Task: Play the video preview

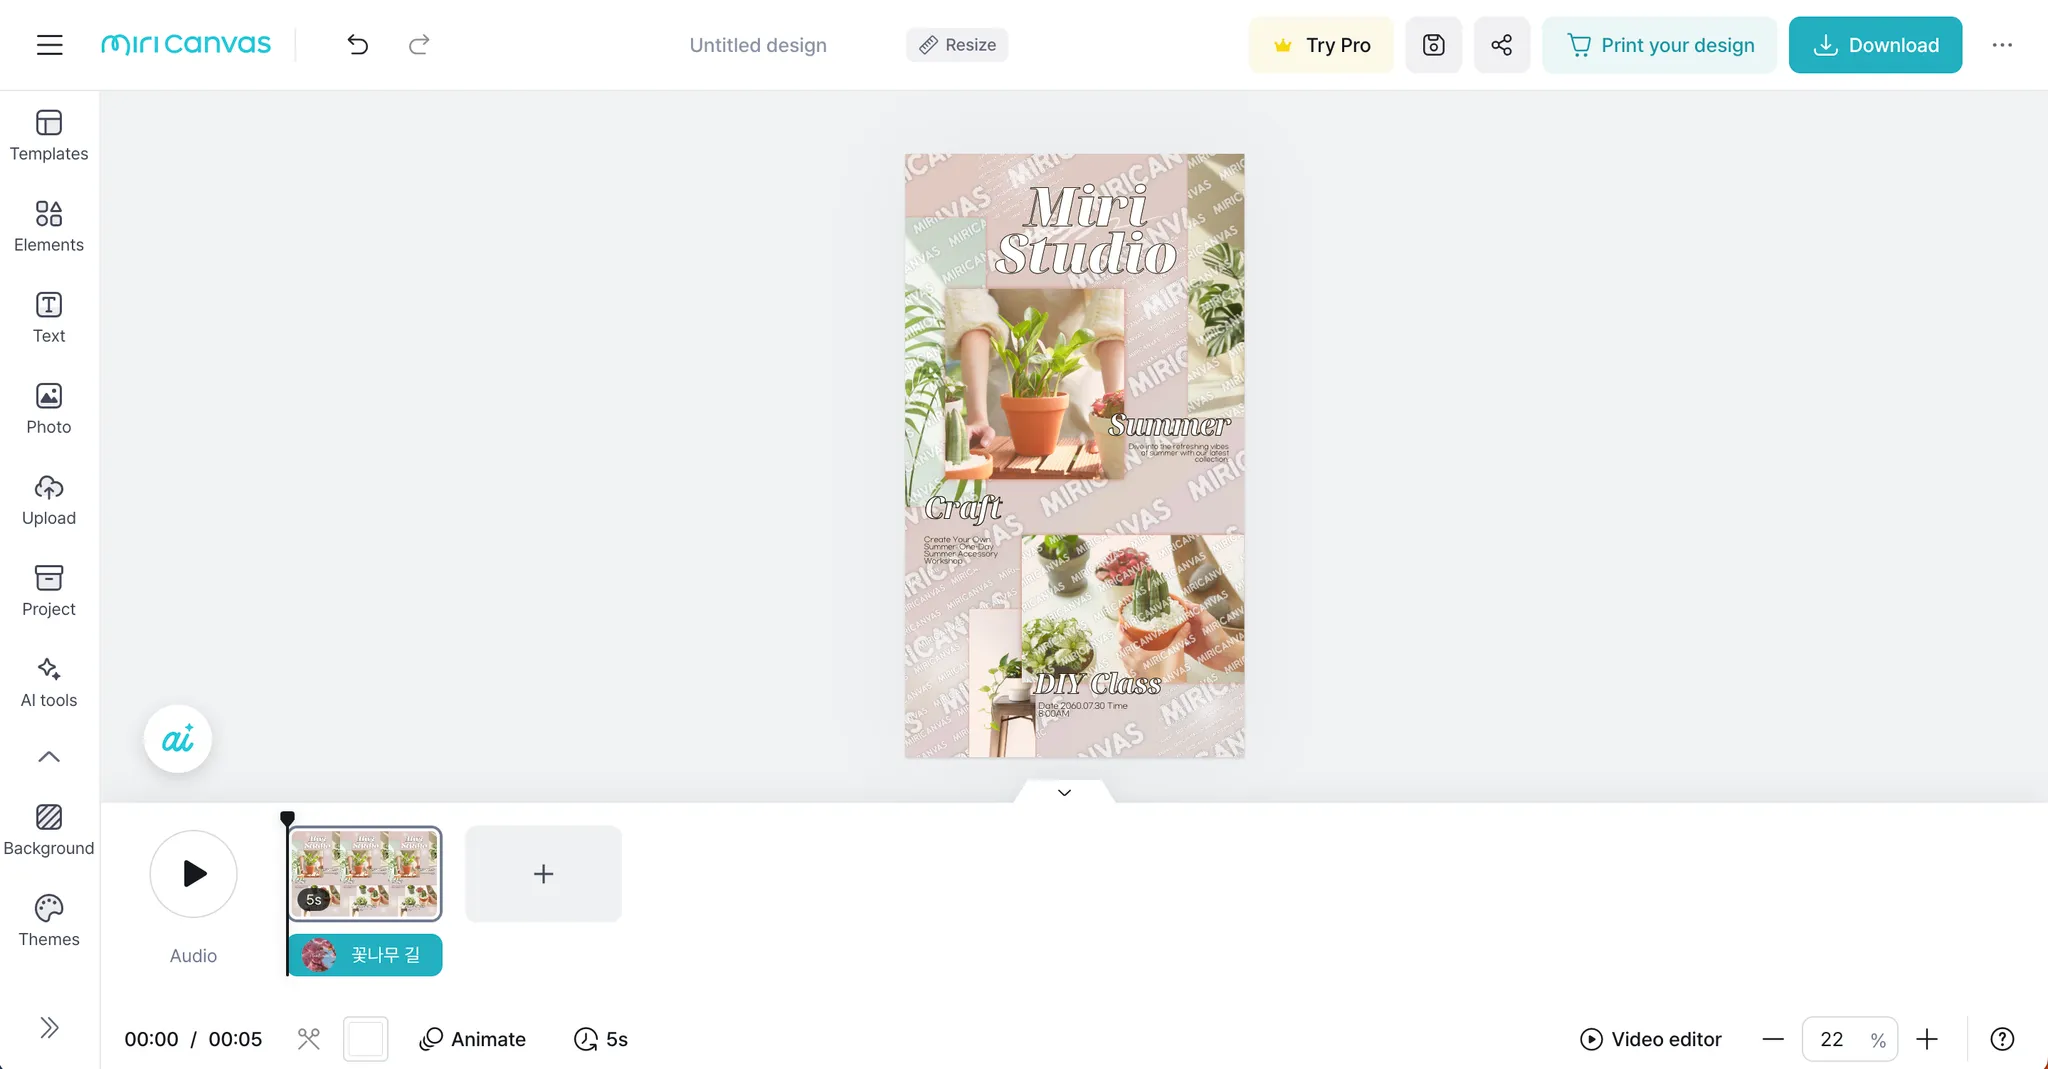Action: (x=194, y=874)
